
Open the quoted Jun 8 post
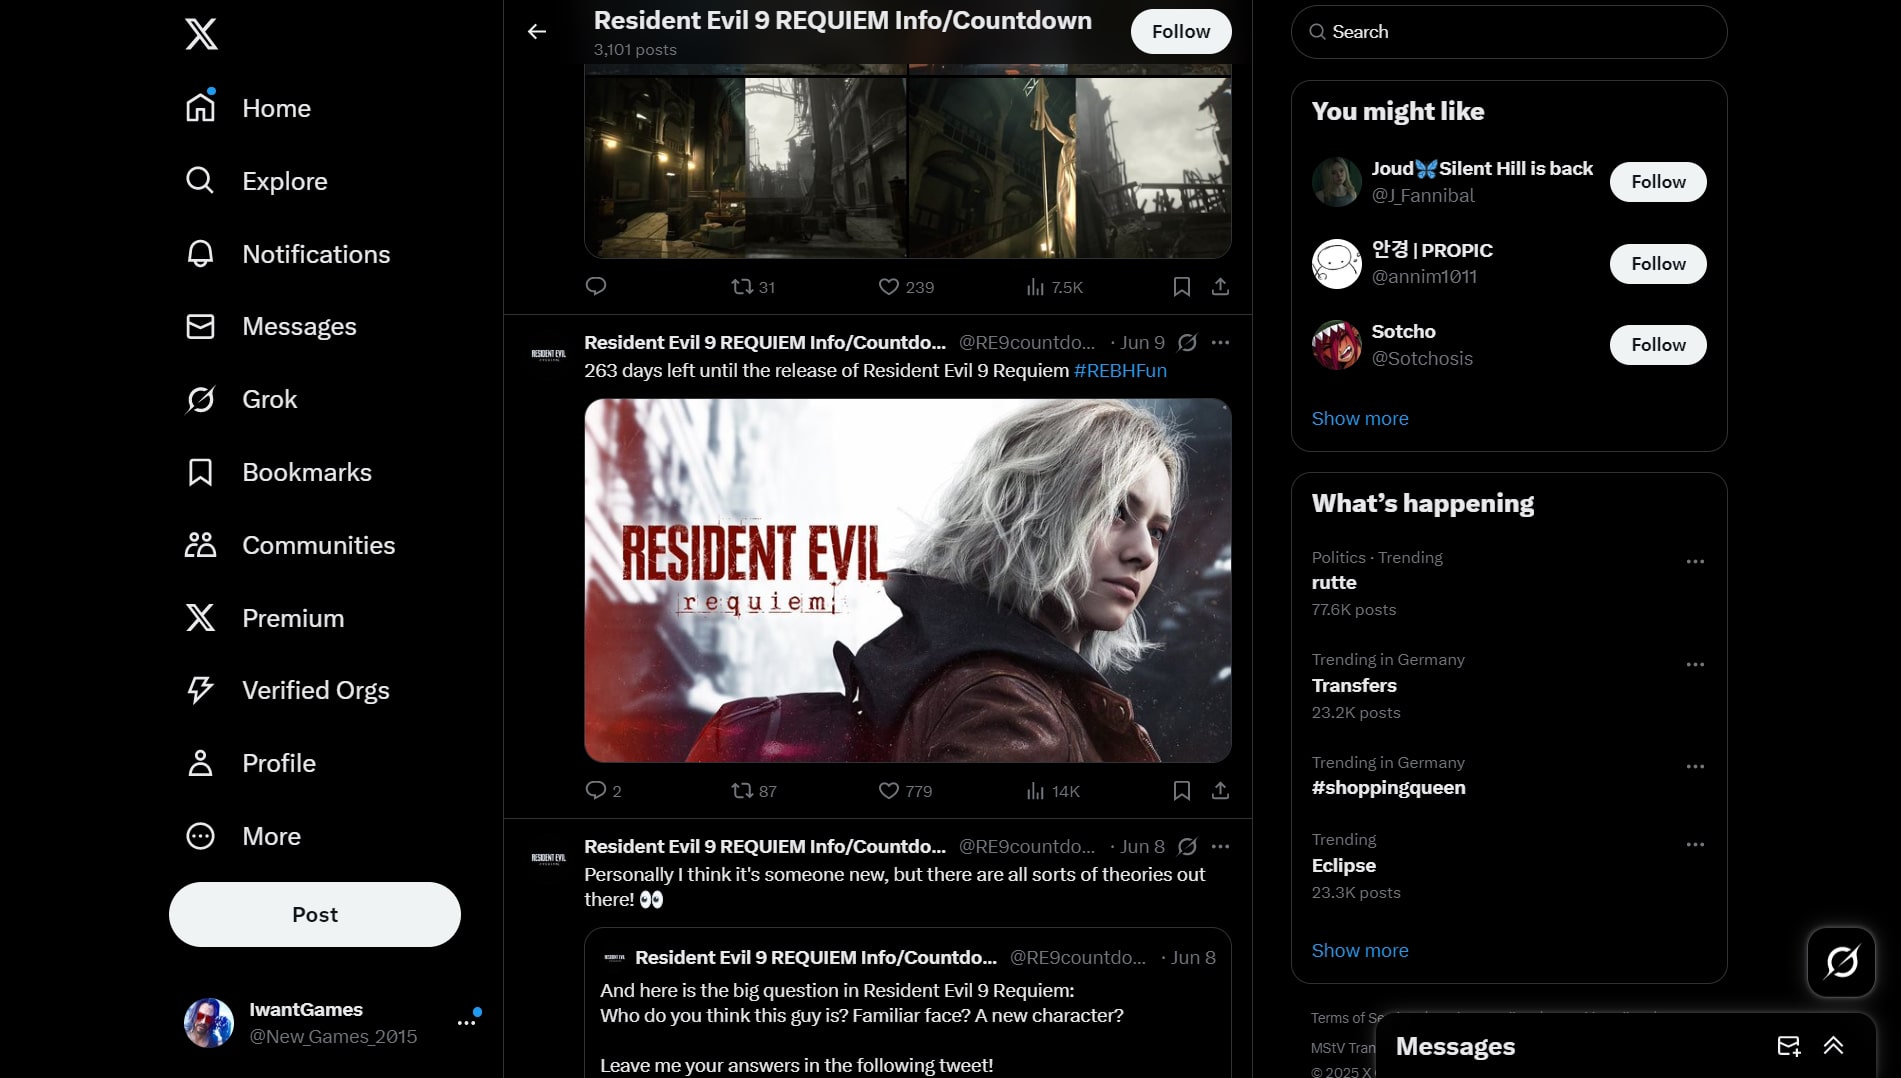point(908,1003)
